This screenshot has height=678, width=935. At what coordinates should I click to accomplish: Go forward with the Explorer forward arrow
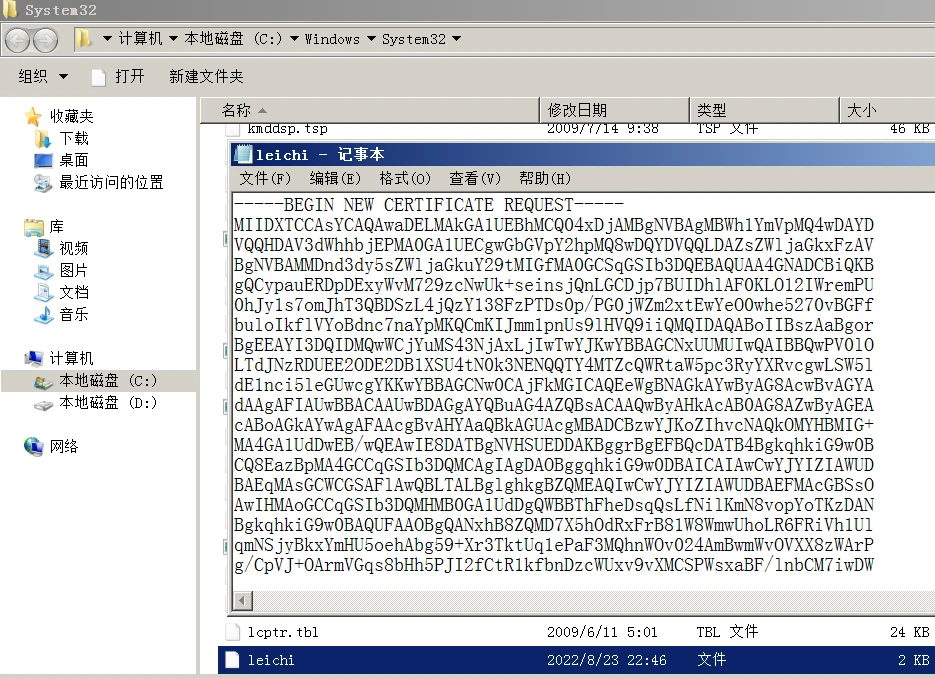click(x=45, y=41)
